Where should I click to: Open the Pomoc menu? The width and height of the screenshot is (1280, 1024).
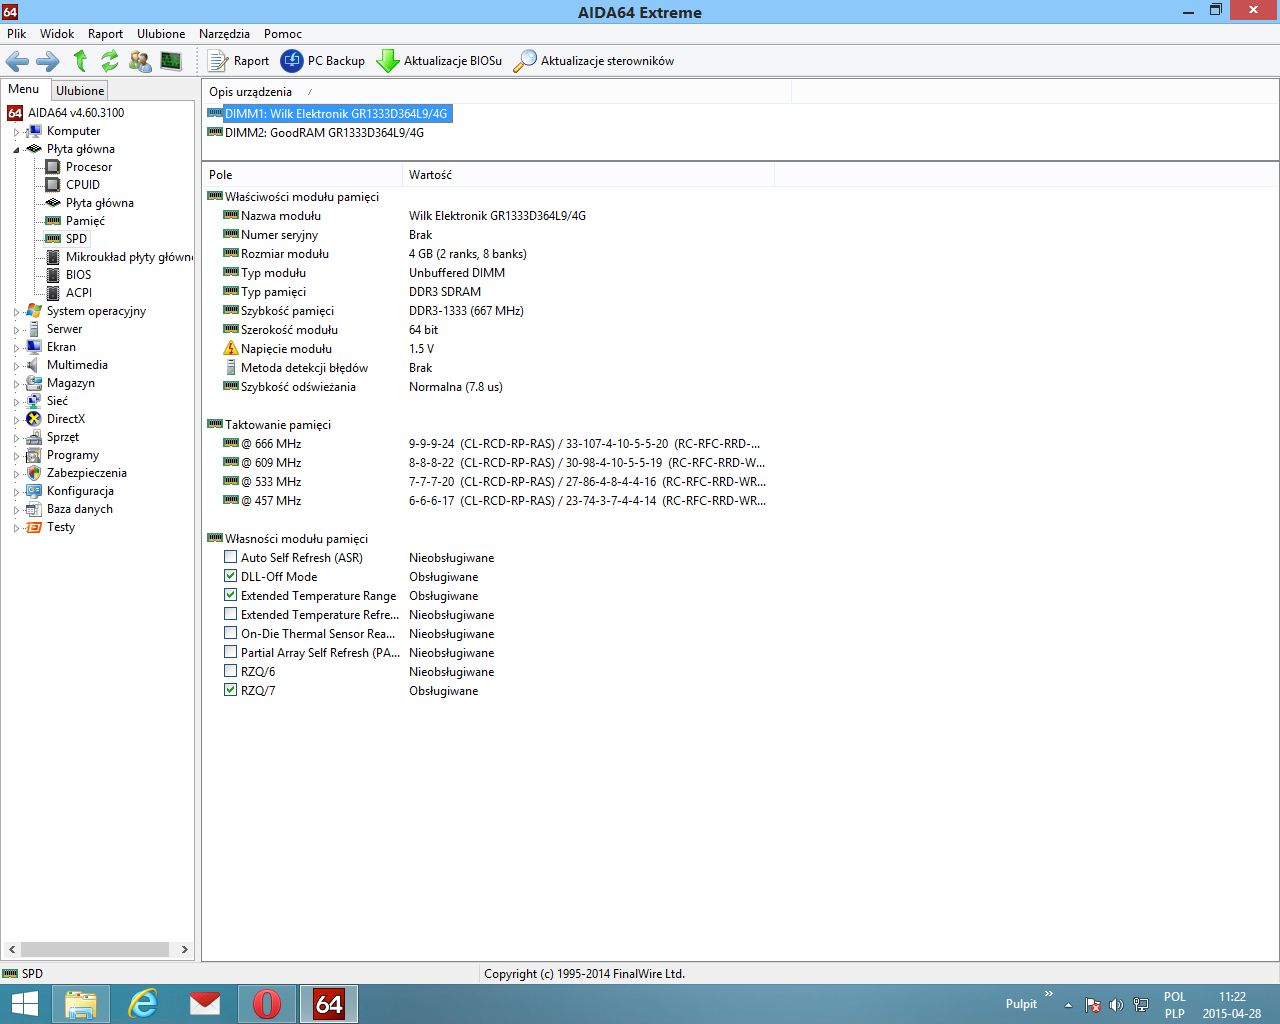[x=283, y=34]
